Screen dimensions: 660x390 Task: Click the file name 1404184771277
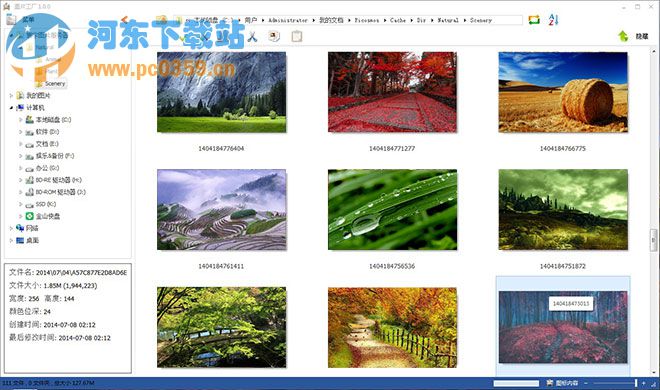point(392,149)
